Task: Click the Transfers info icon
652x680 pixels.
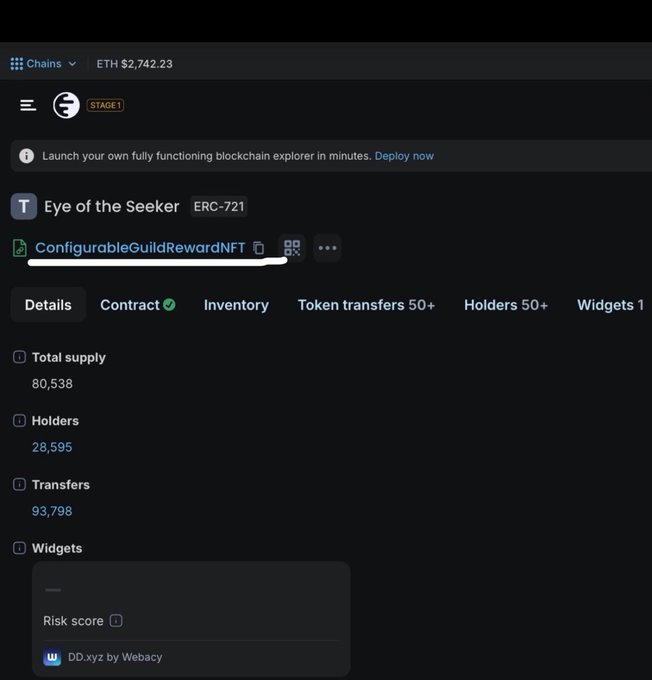Action: tap(20, 484)
